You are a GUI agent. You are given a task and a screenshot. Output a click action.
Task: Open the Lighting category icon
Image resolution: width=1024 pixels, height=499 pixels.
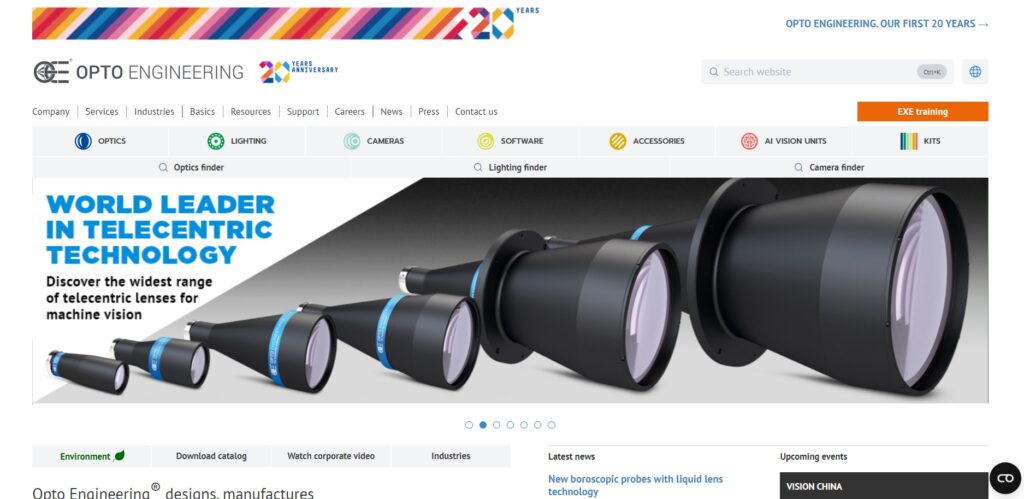(216, 141)
